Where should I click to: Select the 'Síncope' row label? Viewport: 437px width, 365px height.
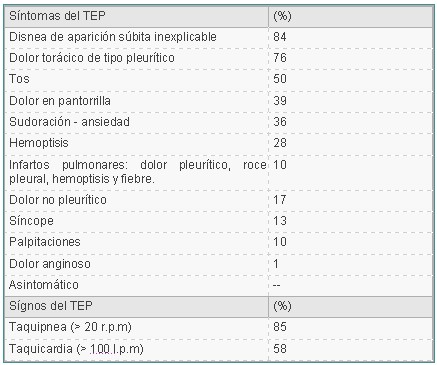pyautogui.click(x=31, y=221)
